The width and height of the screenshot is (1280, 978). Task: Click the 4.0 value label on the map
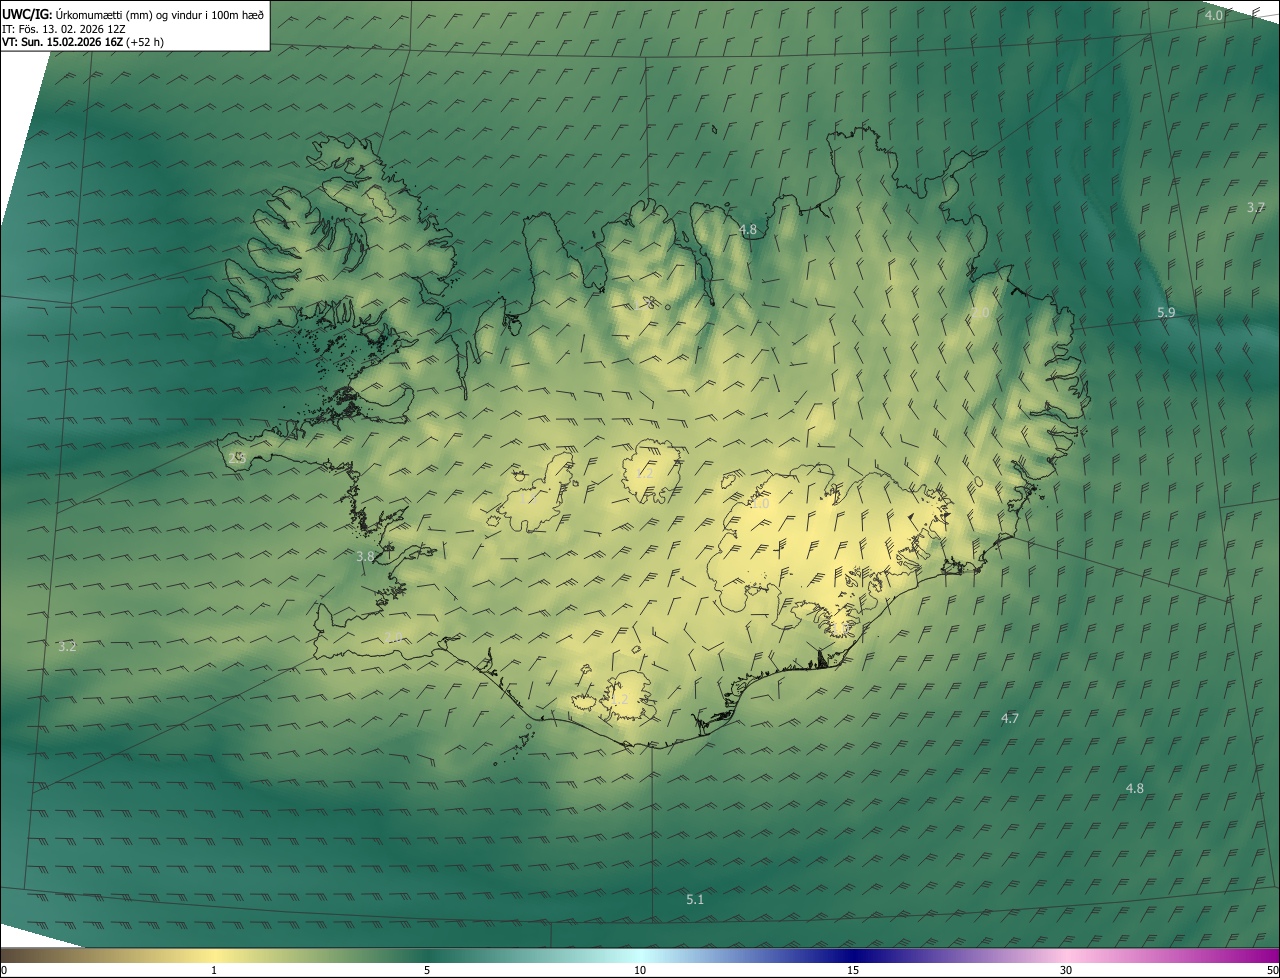tap(1213, 16)
